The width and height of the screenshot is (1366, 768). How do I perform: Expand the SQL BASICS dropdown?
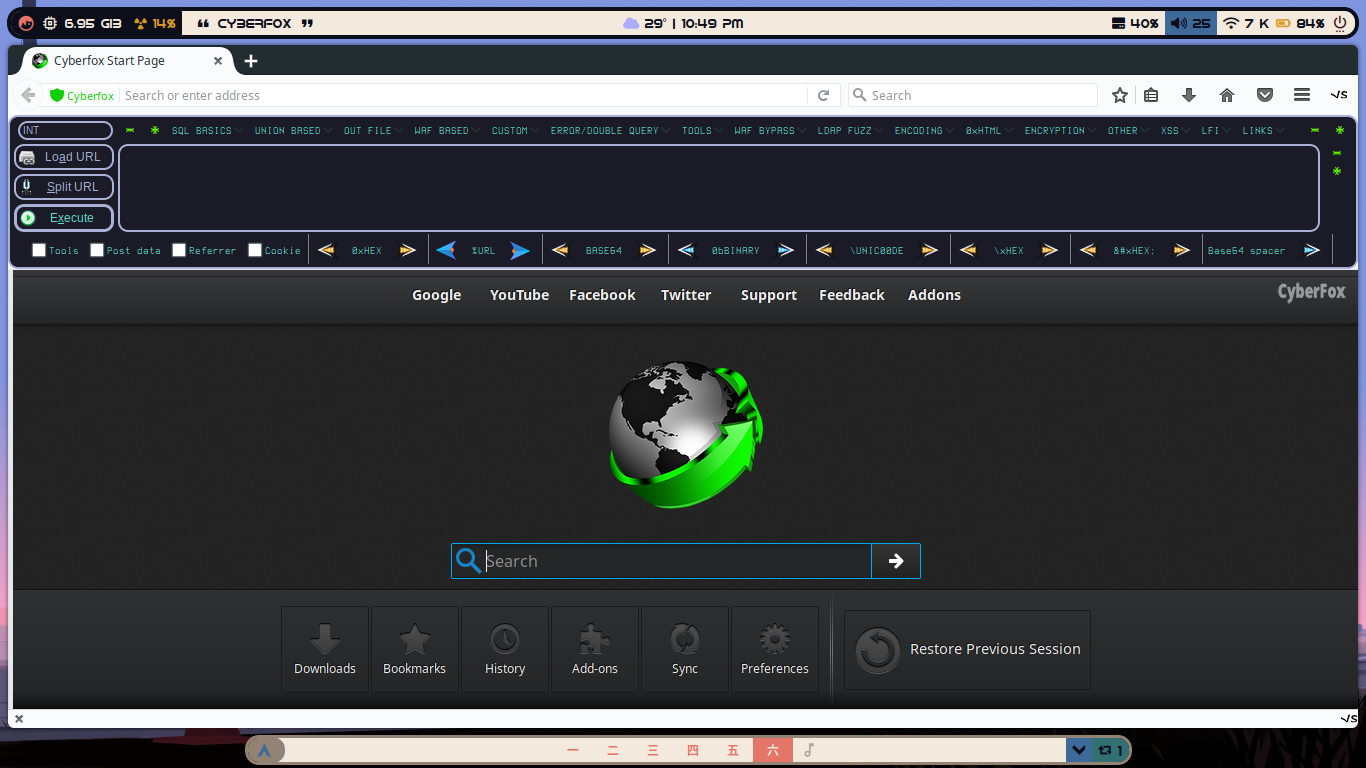point(207,130)
